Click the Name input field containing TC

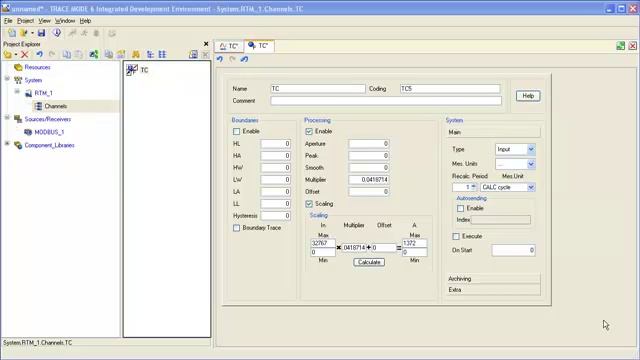click(318, 89)
